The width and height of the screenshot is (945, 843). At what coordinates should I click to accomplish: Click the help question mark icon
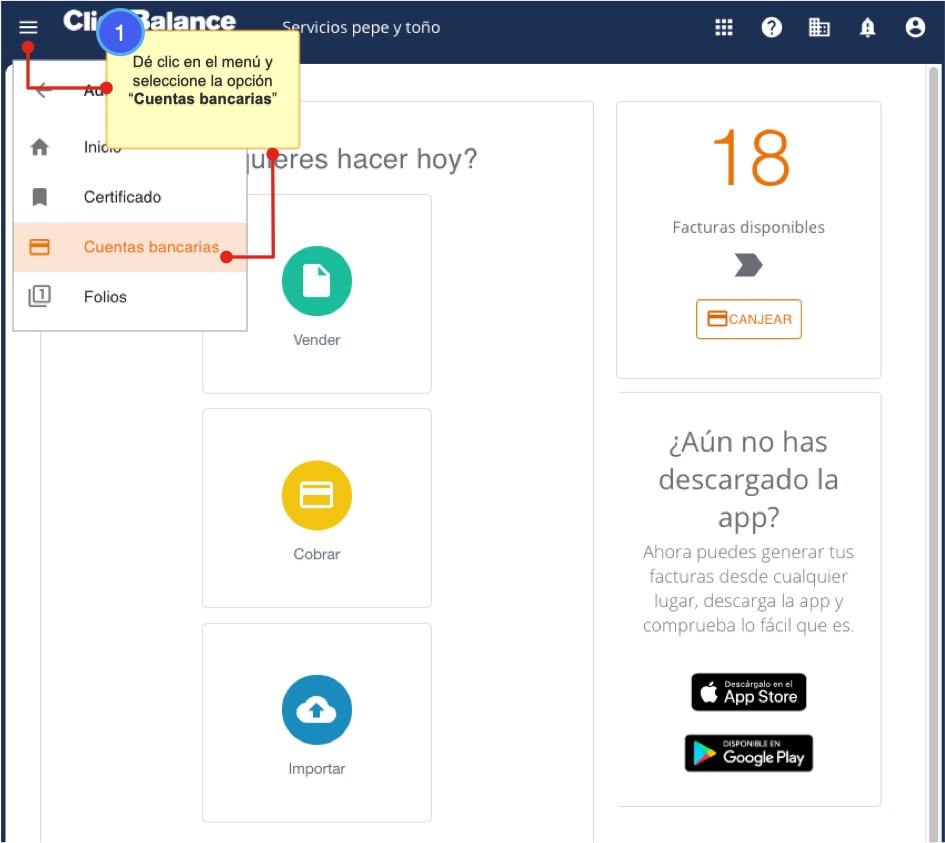coord(772,28)
